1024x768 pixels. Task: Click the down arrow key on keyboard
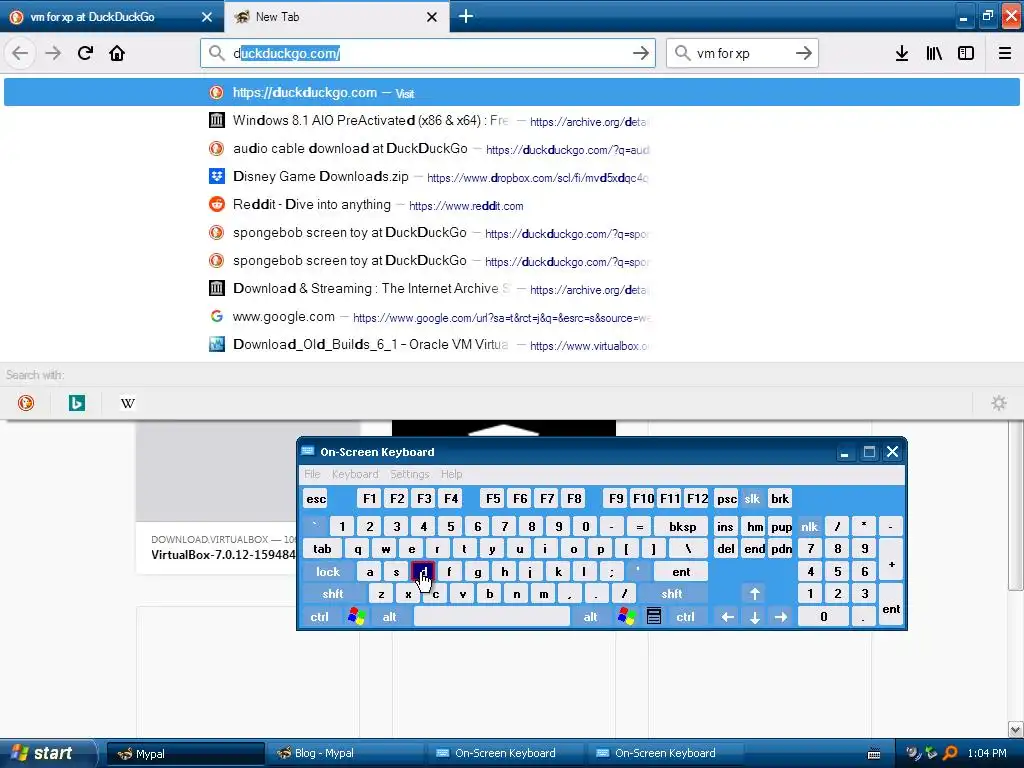pos(754,616)
